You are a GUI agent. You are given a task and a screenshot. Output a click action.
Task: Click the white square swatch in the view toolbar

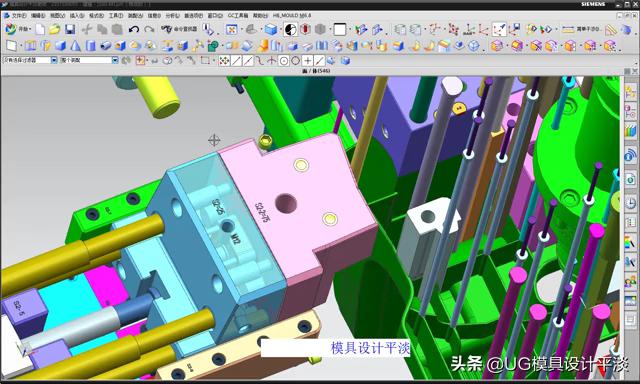340,29
